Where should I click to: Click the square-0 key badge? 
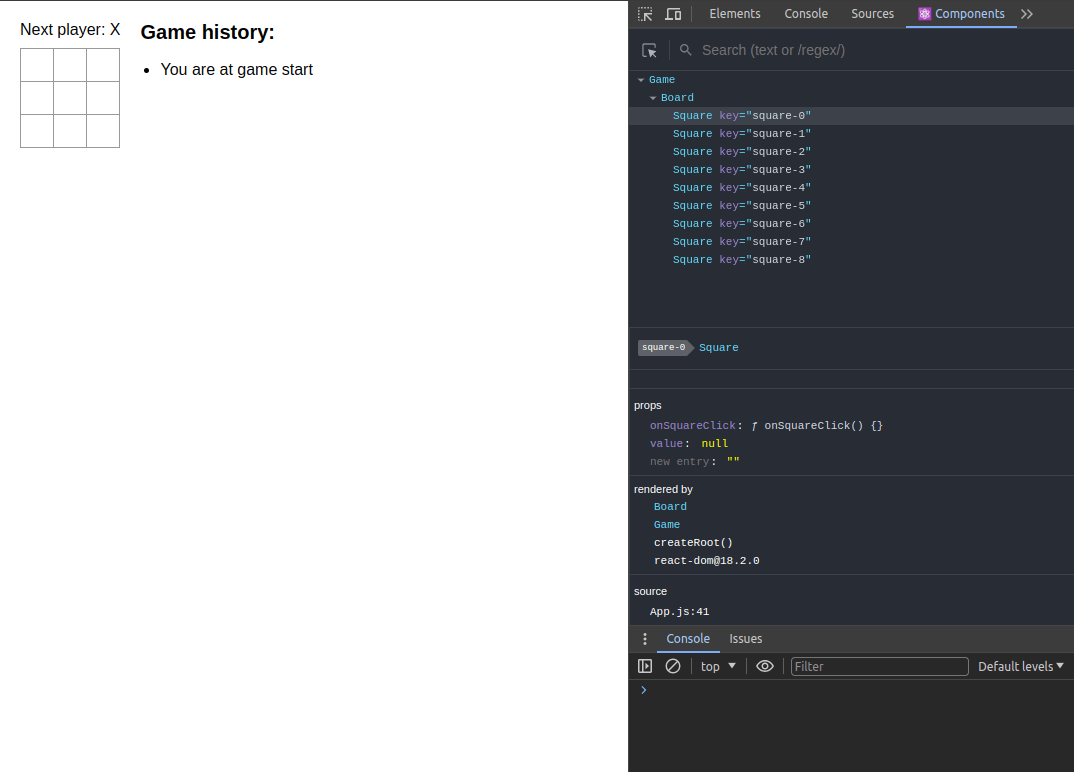coord(664,347)
